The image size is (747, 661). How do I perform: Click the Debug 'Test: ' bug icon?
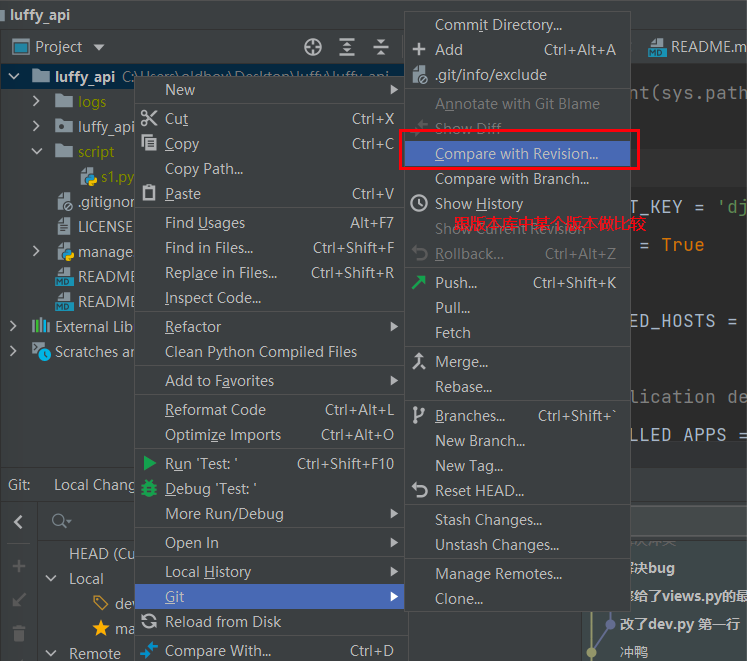tap(149, 488)
